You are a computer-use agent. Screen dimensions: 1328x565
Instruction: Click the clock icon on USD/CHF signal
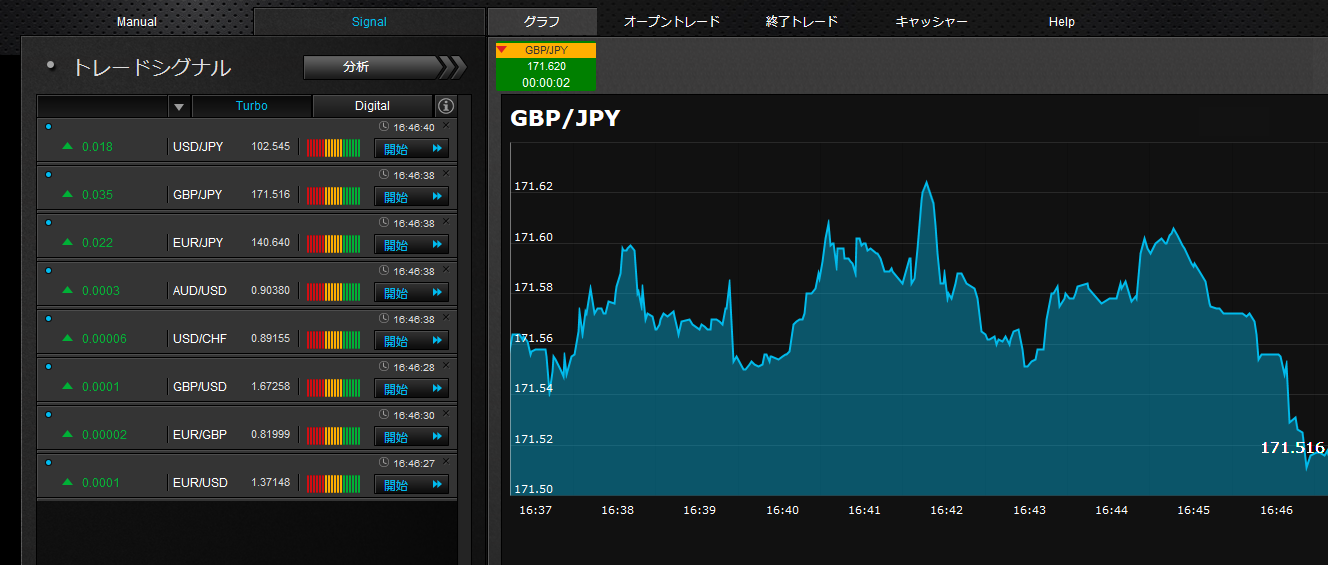385,319
